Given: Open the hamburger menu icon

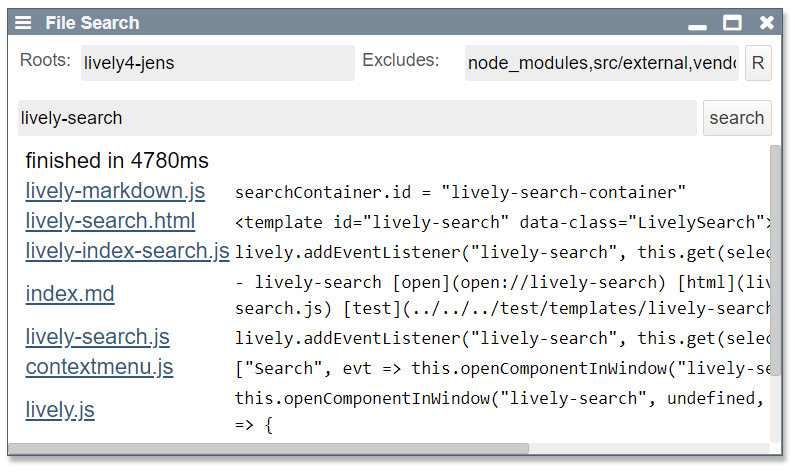Looking at the screenshot, I should 22,23.
